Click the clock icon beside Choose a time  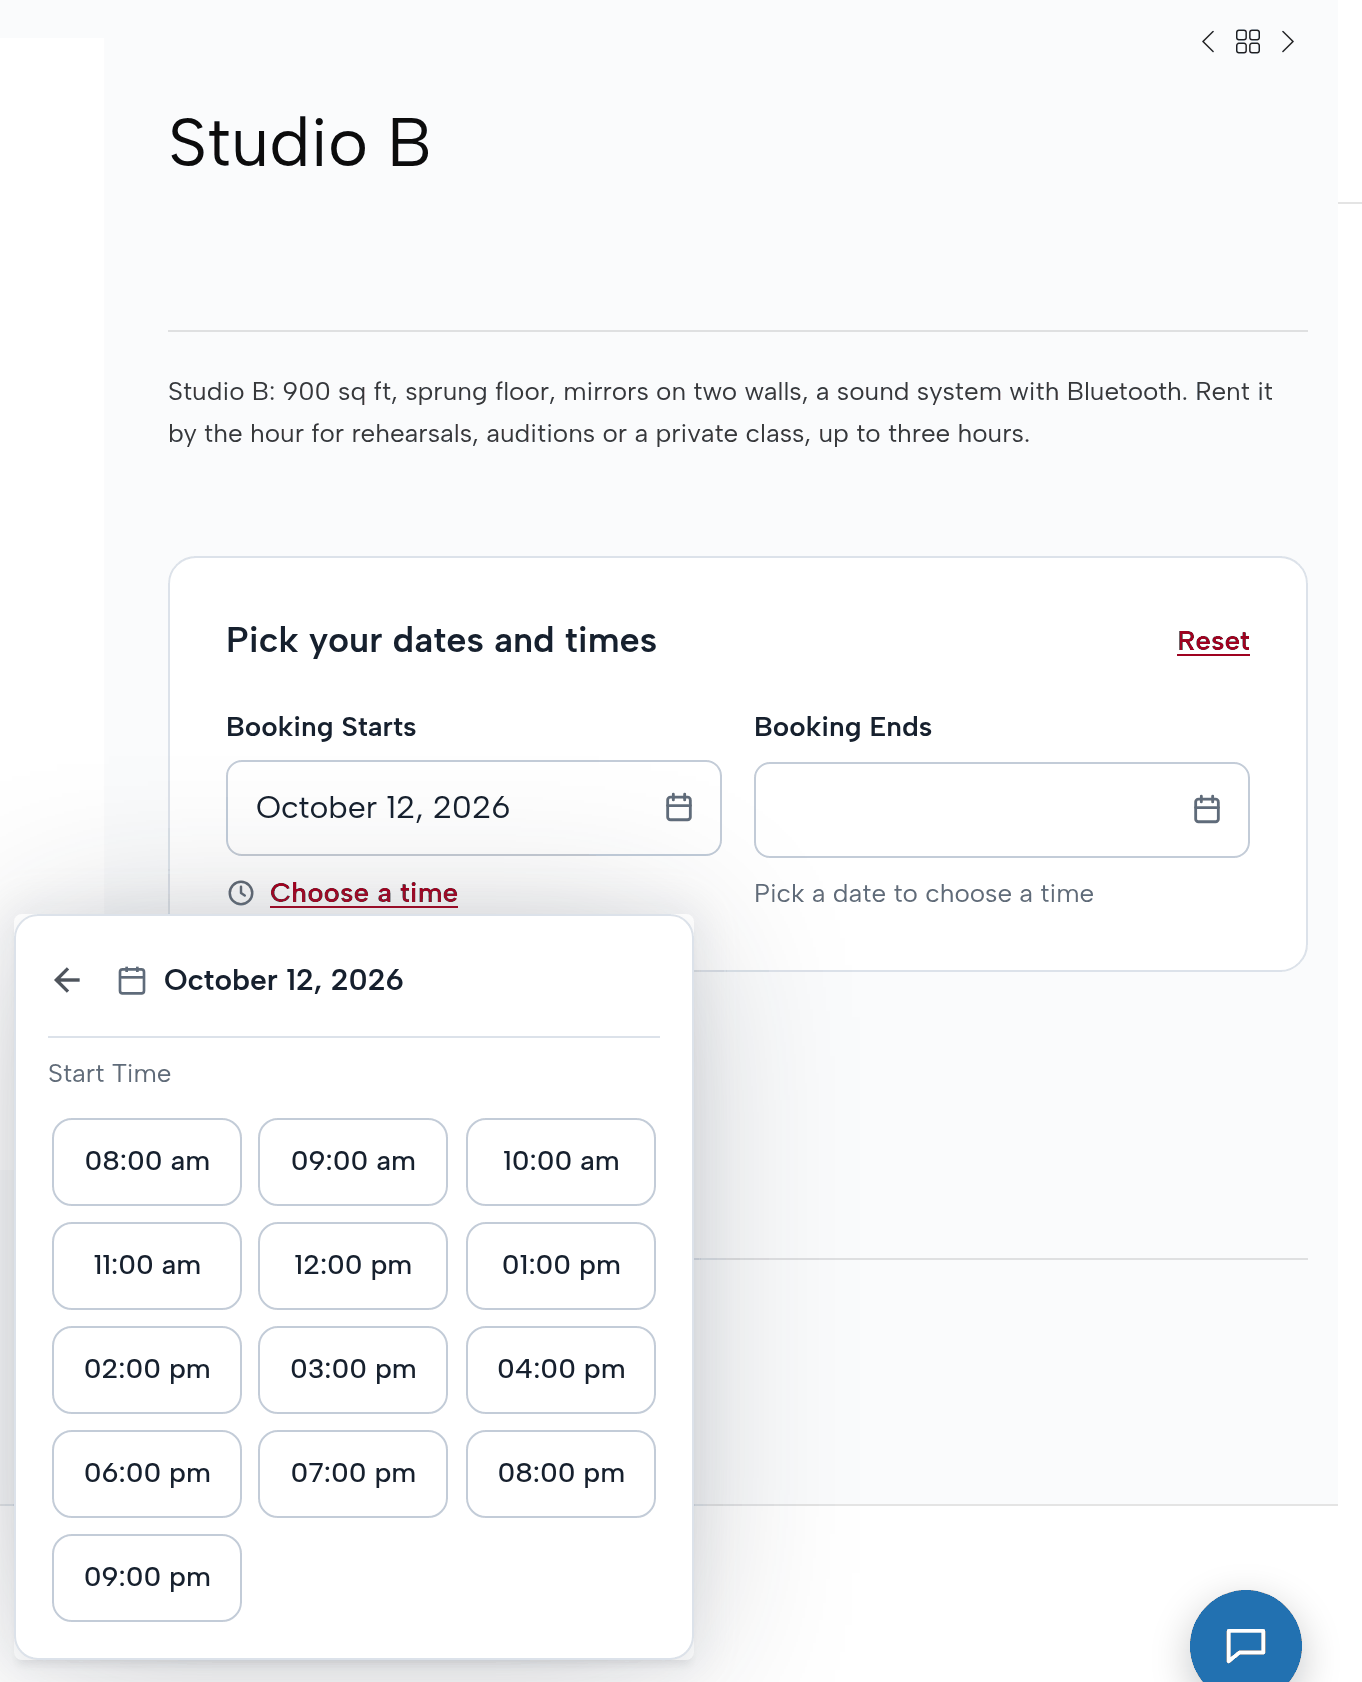241,893
